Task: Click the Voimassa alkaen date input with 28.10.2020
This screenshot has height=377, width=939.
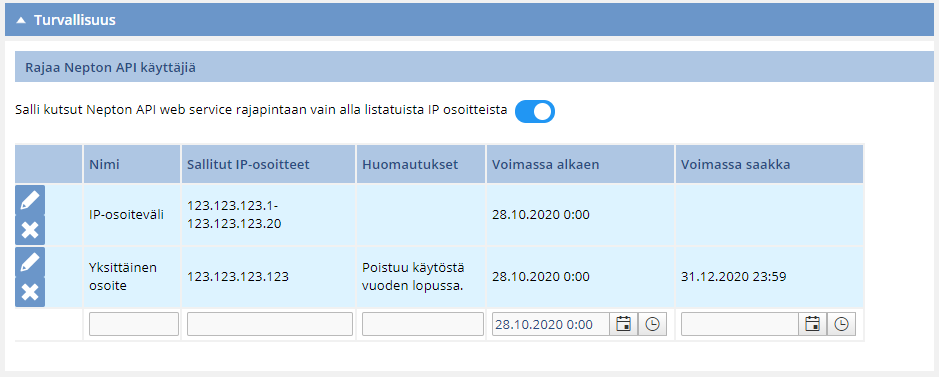Action: [x=551, y=324]
